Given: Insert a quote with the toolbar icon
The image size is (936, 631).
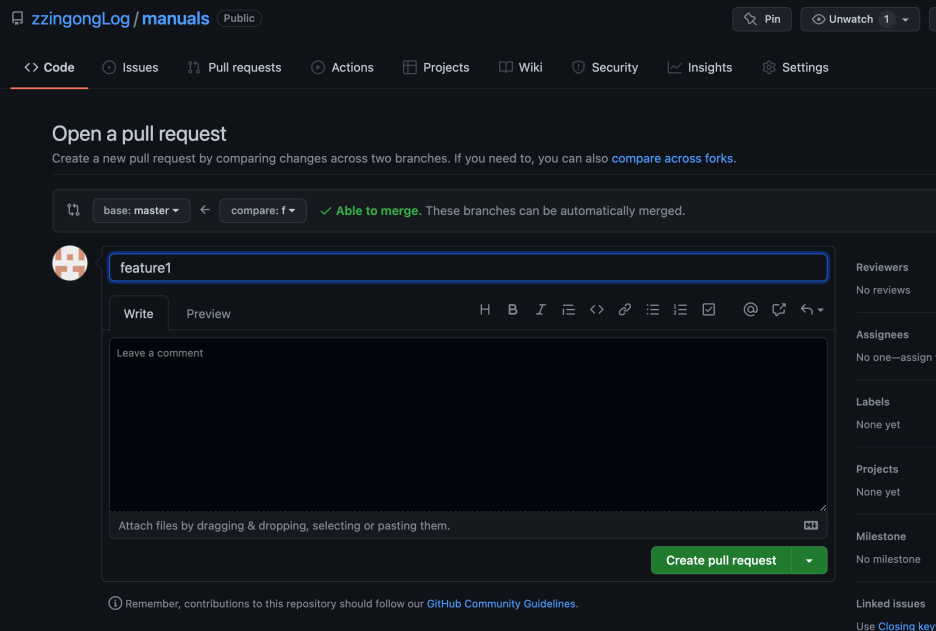Looking at the screenshot, I should pos(568,309).
